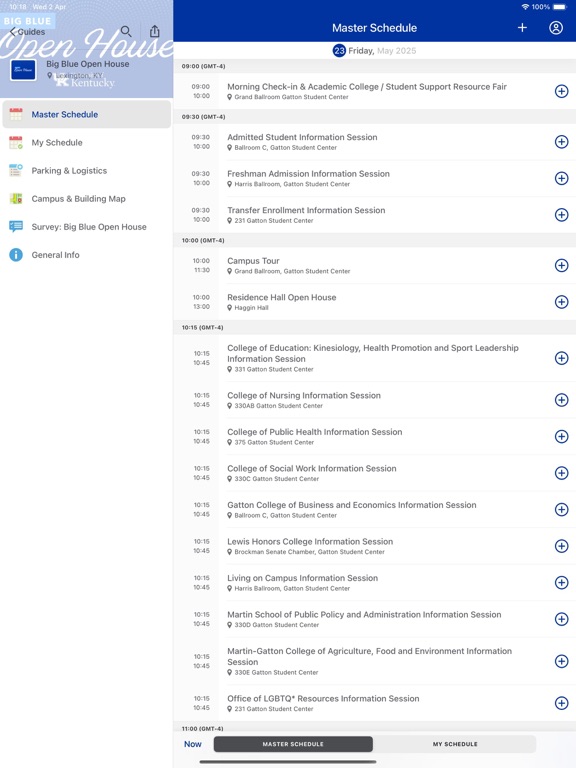Open College of Education Kinesiology session details
Screen dimensions: 576x768
(375, 358)
